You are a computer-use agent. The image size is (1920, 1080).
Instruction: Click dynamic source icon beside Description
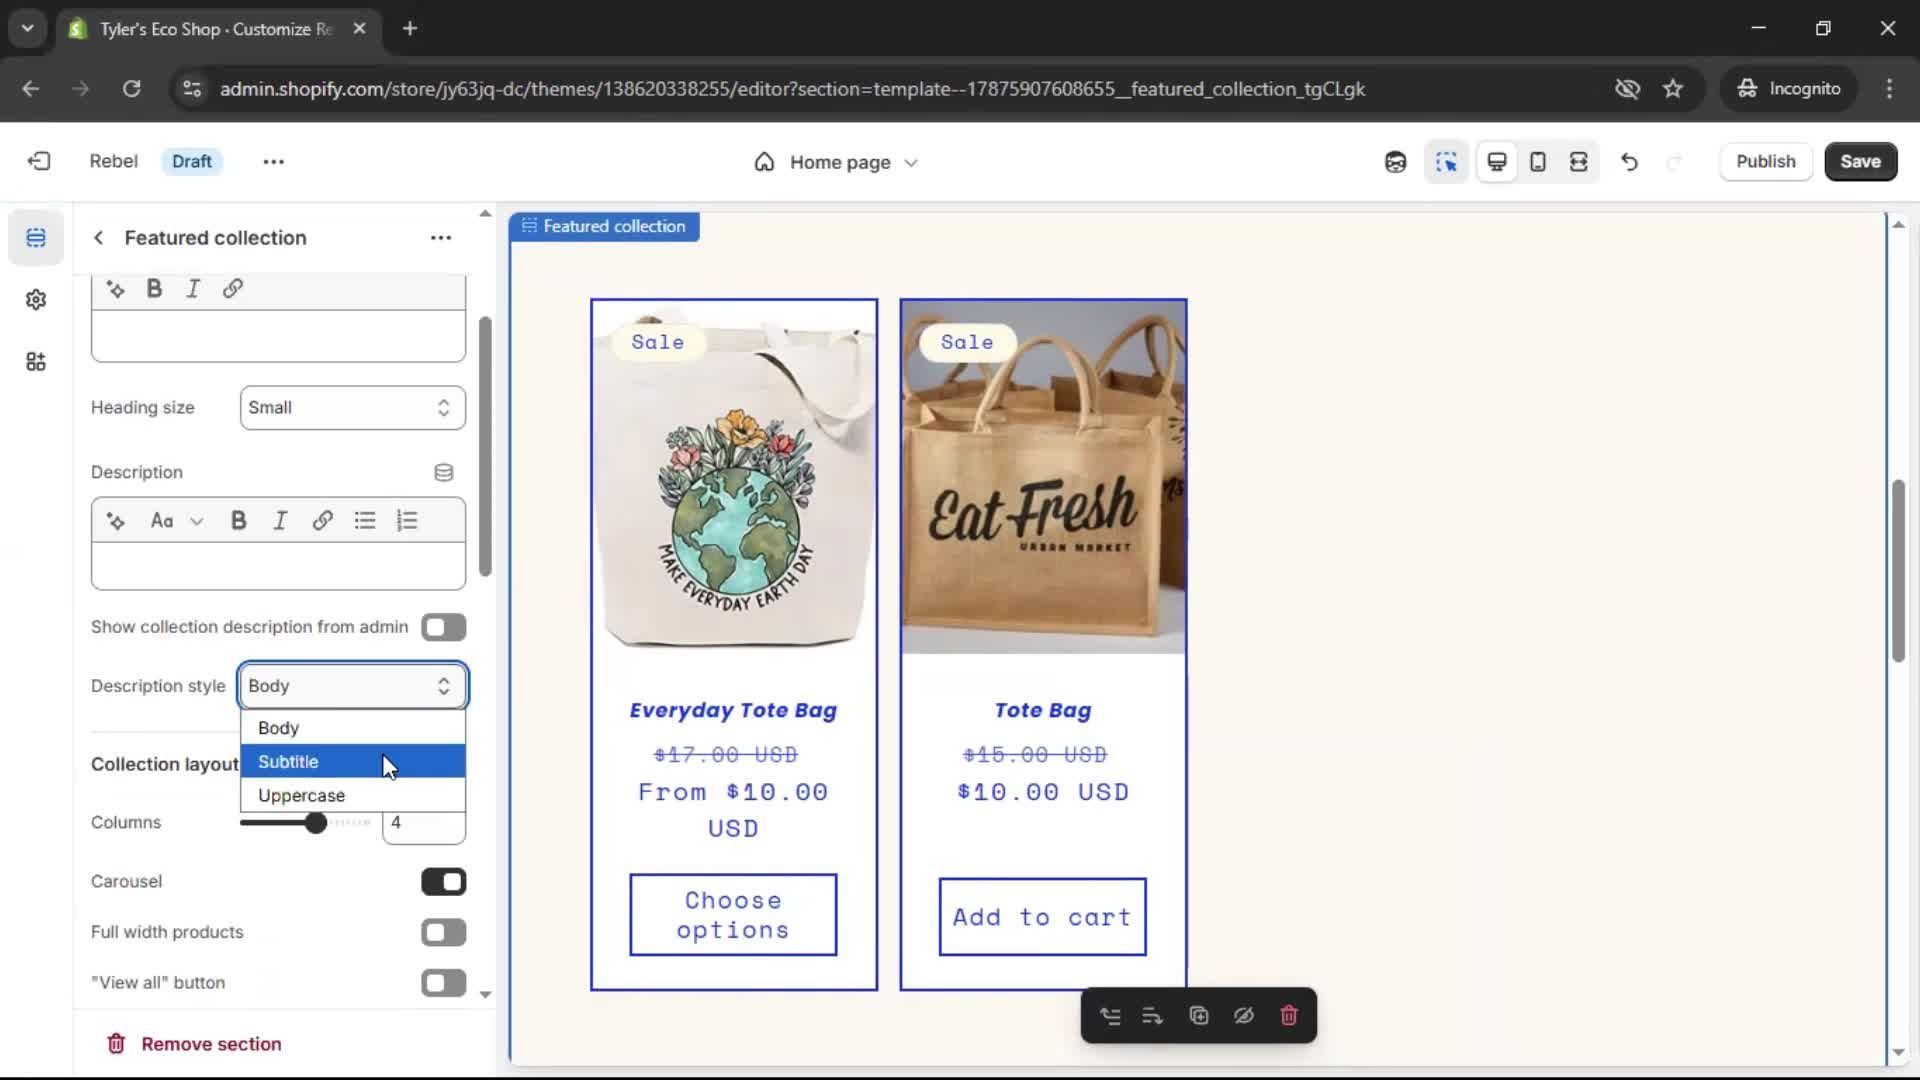[x=443, y=472]
